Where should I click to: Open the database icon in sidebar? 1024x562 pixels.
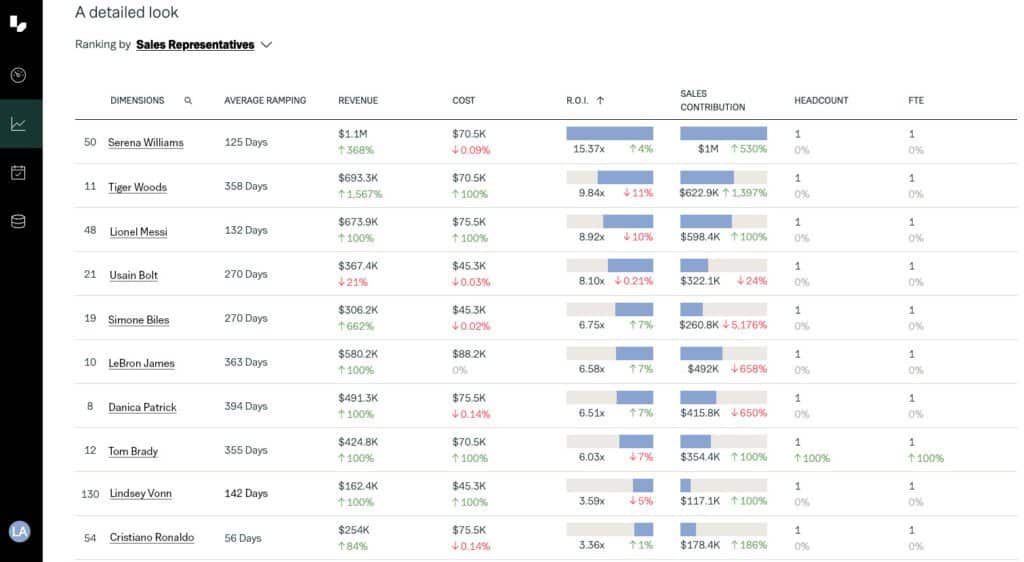tap(18, 221)
